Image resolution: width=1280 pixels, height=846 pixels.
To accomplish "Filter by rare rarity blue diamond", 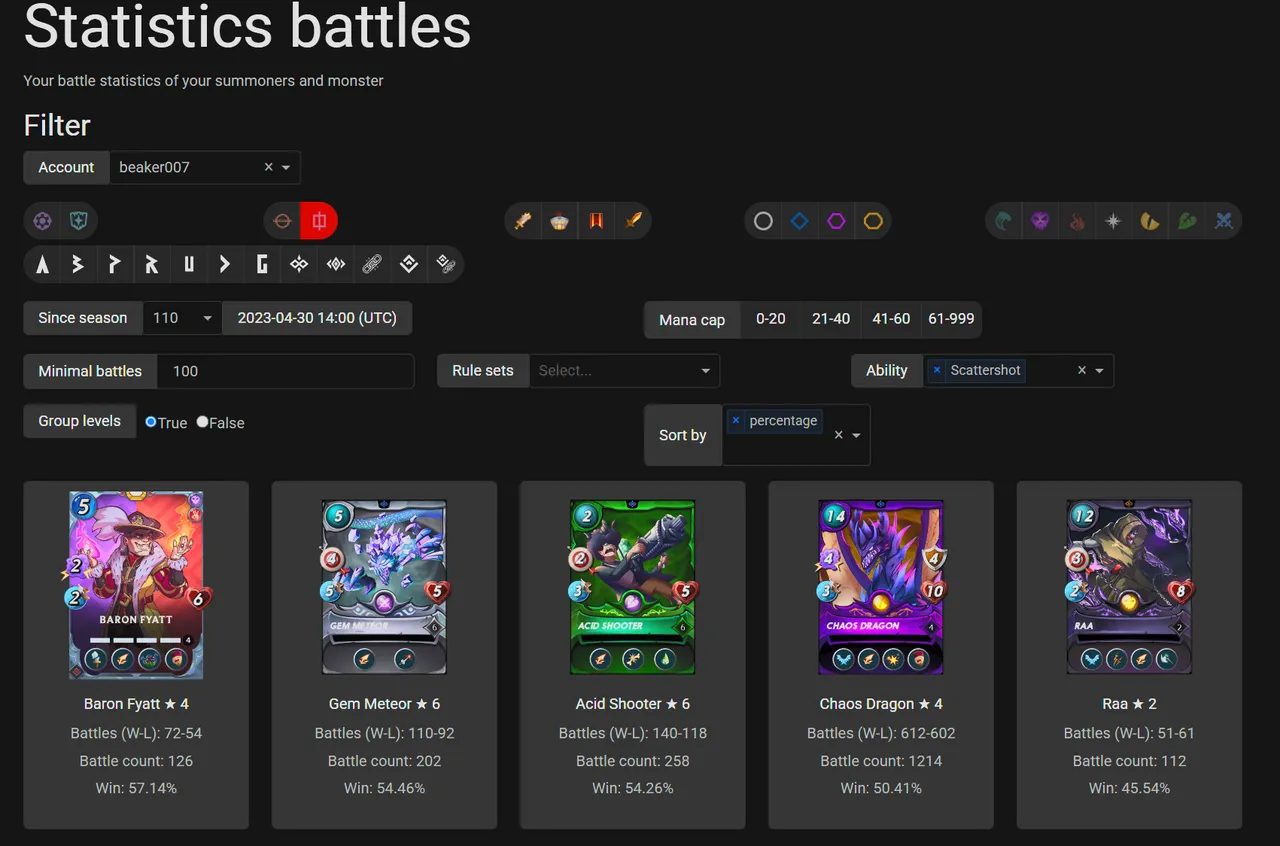I will (800, 221).
